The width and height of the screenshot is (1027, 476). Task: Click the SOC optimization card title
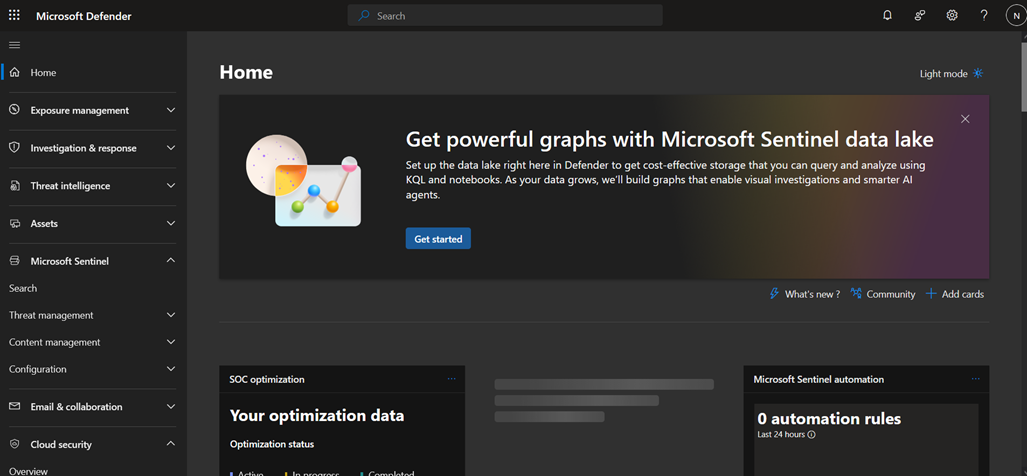(x=267, y=379)
